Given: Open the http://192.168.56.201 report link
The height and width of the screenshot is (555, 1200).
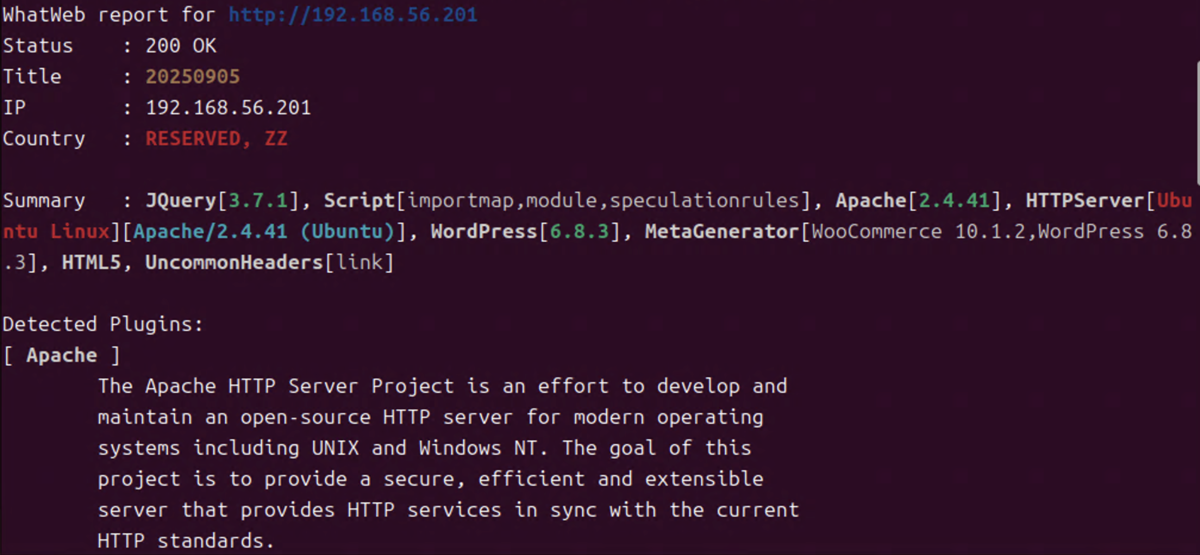Looking at the screenshot, I should [x=353, y=15].
